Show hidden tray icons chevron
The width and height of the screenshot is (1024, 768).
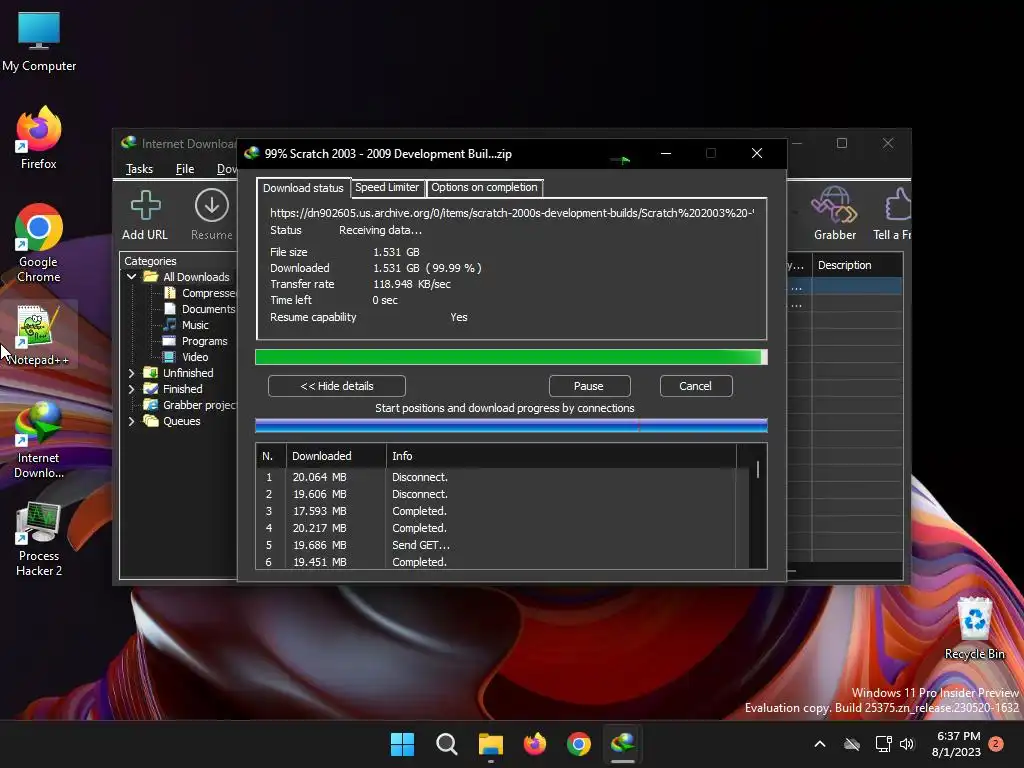pos(820,744)
